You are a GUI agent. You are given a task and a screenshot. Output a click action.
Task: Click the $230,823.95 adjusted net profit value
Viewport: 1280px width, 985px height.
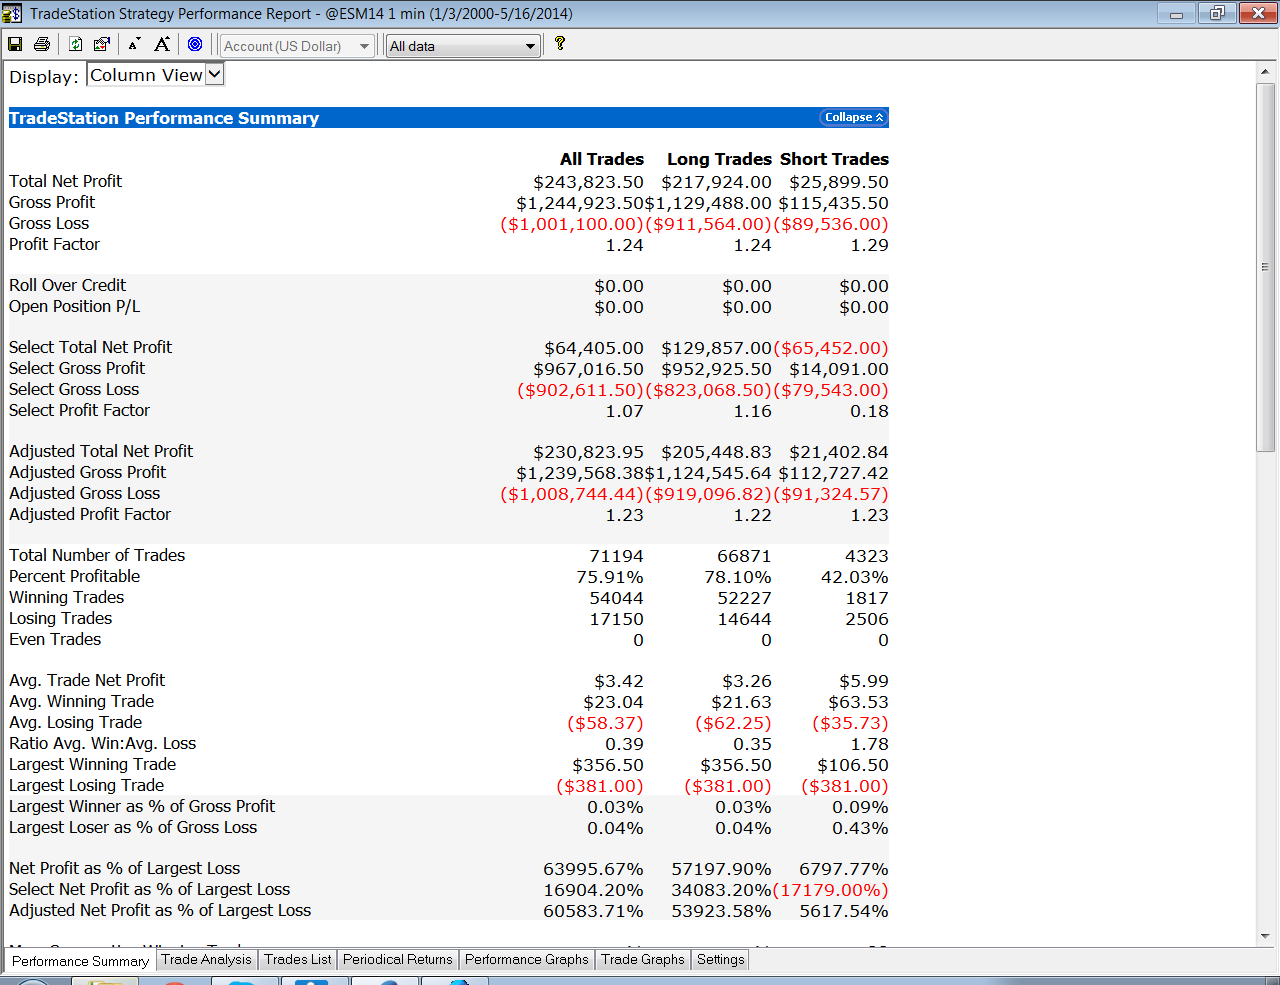[588, 452]
